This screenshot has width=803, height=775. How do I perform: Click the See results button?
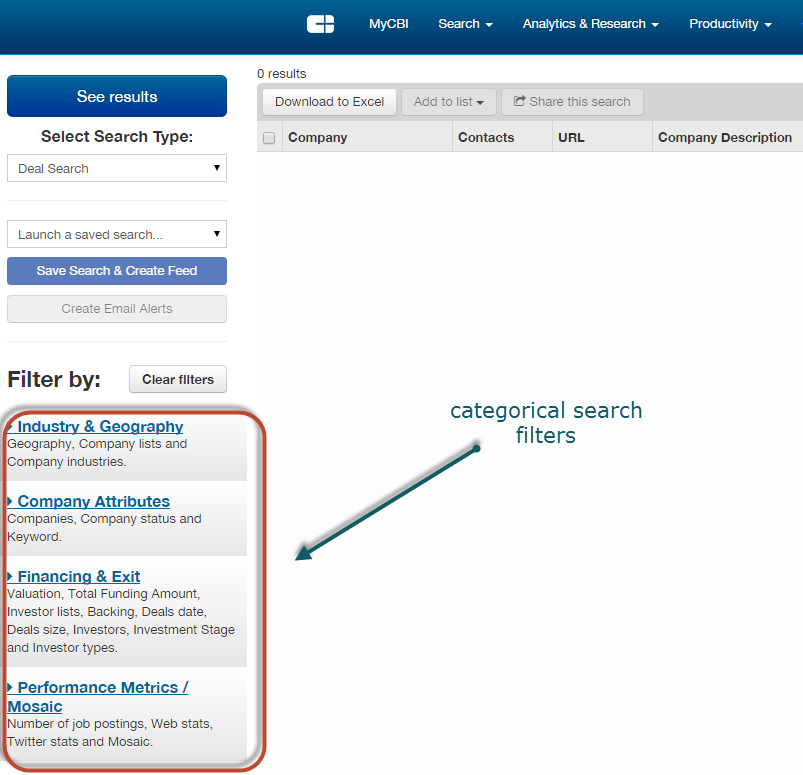pos(117,97)
